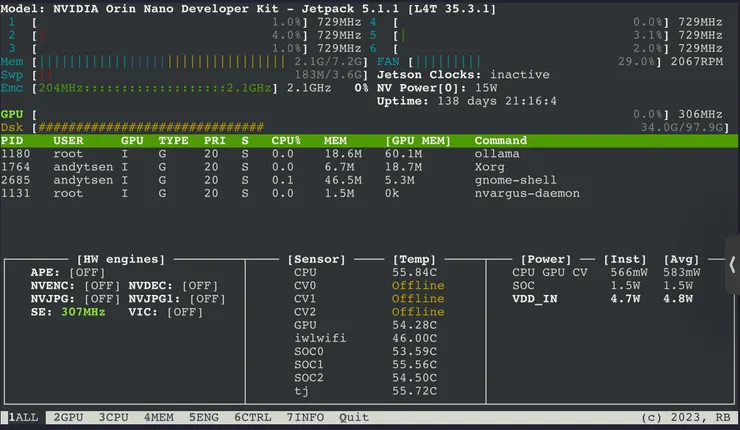740x430 pixels.
Task: Click the TYPE column header
Action: click(173, 141)
